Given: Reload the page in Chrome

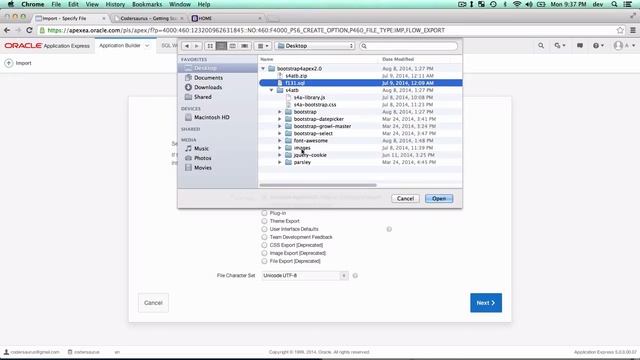Looking at the screenshot, I should coord(29,30).
